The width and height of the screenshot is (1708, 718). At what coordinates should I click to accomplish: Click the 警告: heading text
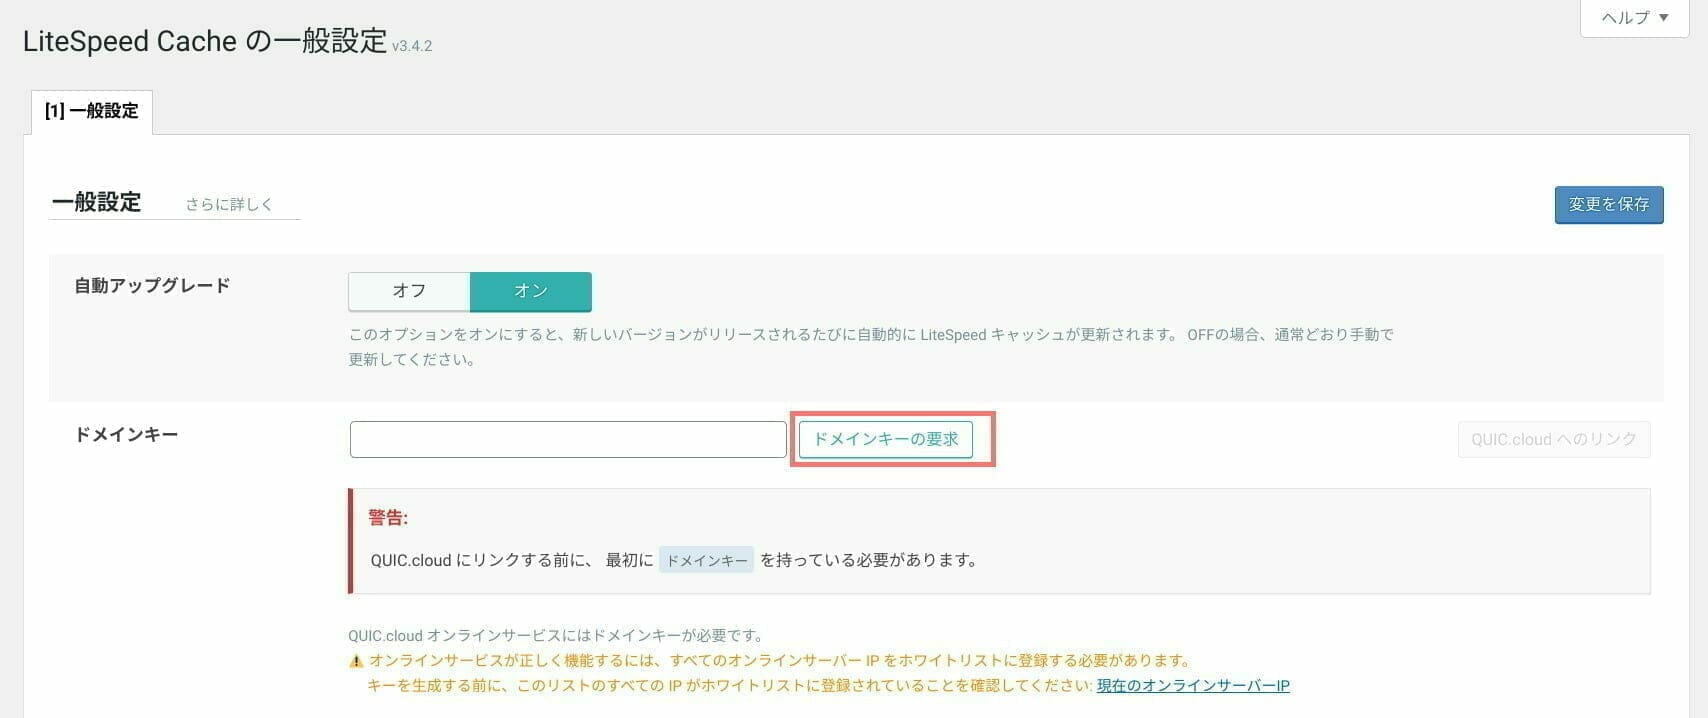coord(388,517)
